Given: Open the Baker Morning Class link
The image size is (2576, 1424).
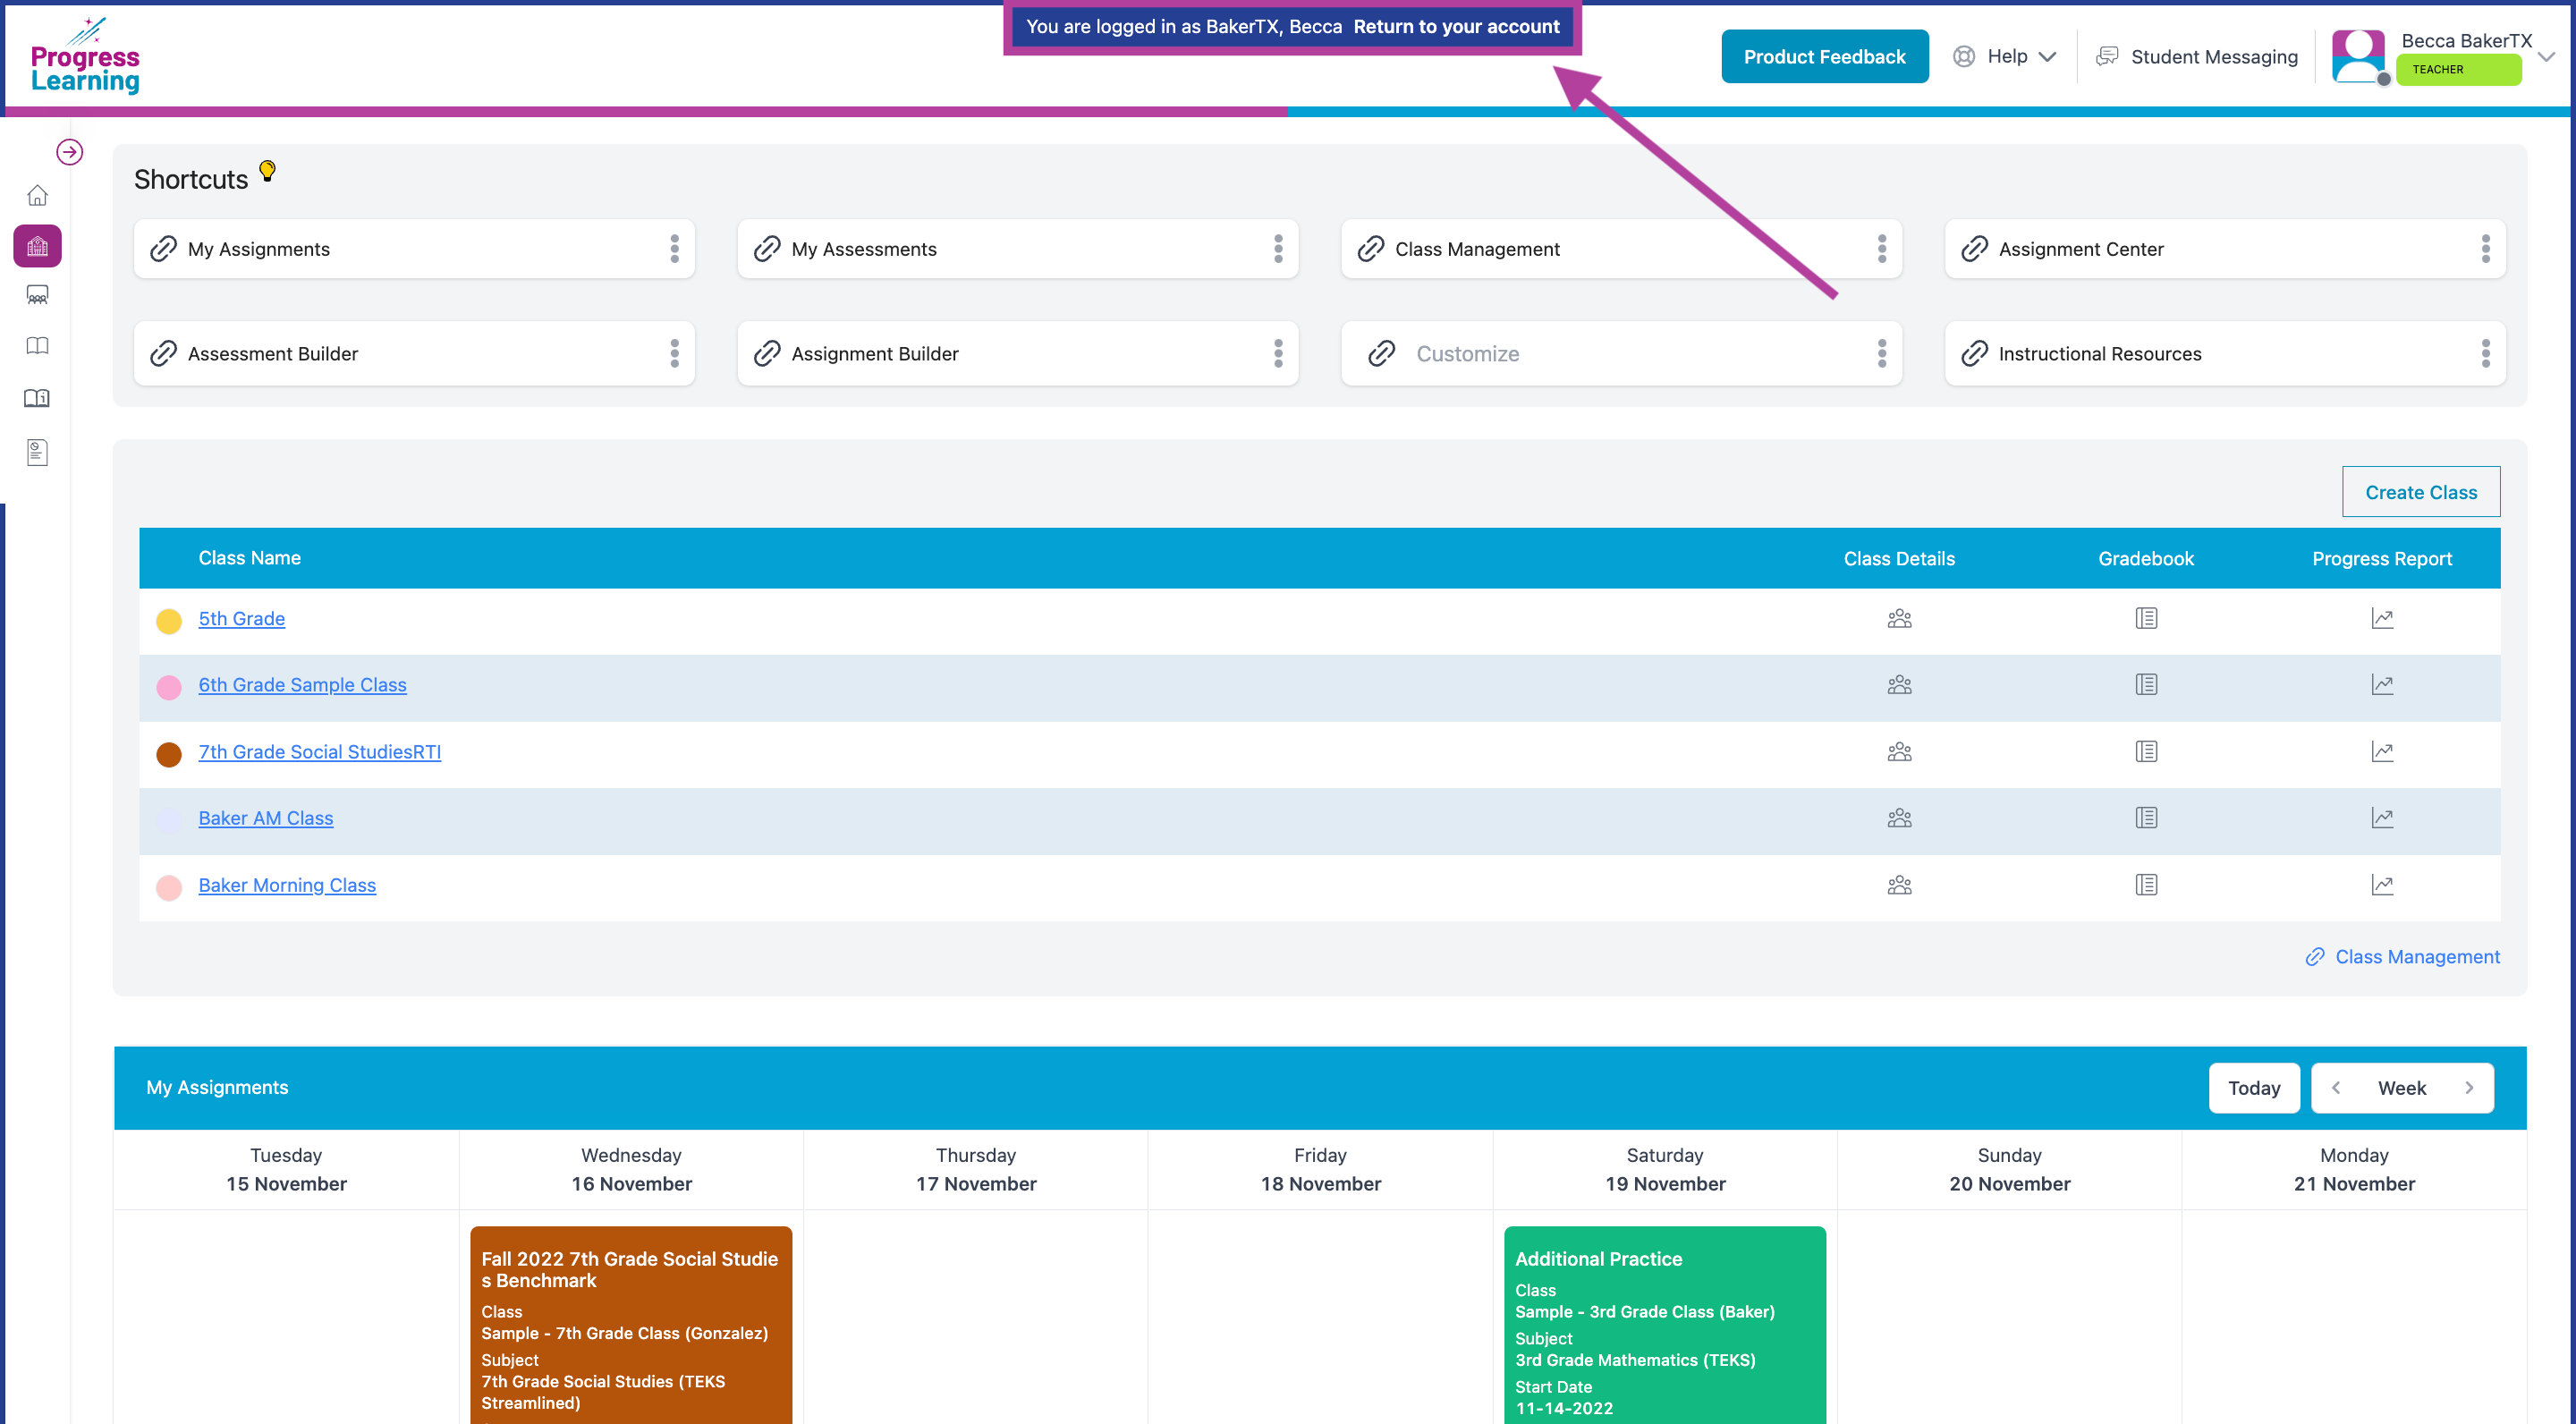Looking at the screenshot, I should [287, 885].
